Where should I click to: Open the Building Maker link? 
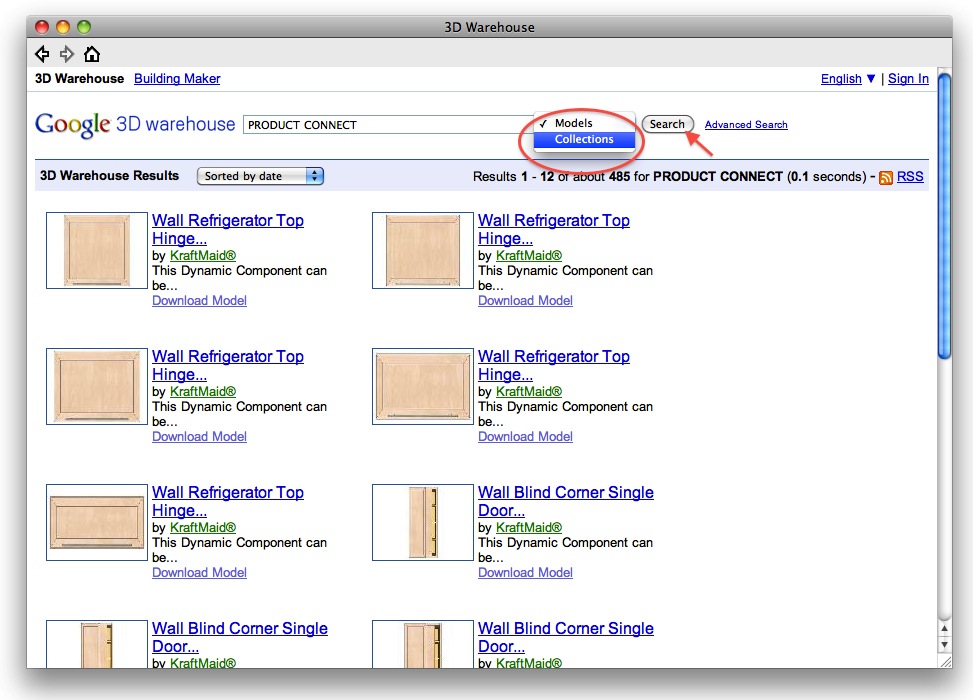[177, 79]
